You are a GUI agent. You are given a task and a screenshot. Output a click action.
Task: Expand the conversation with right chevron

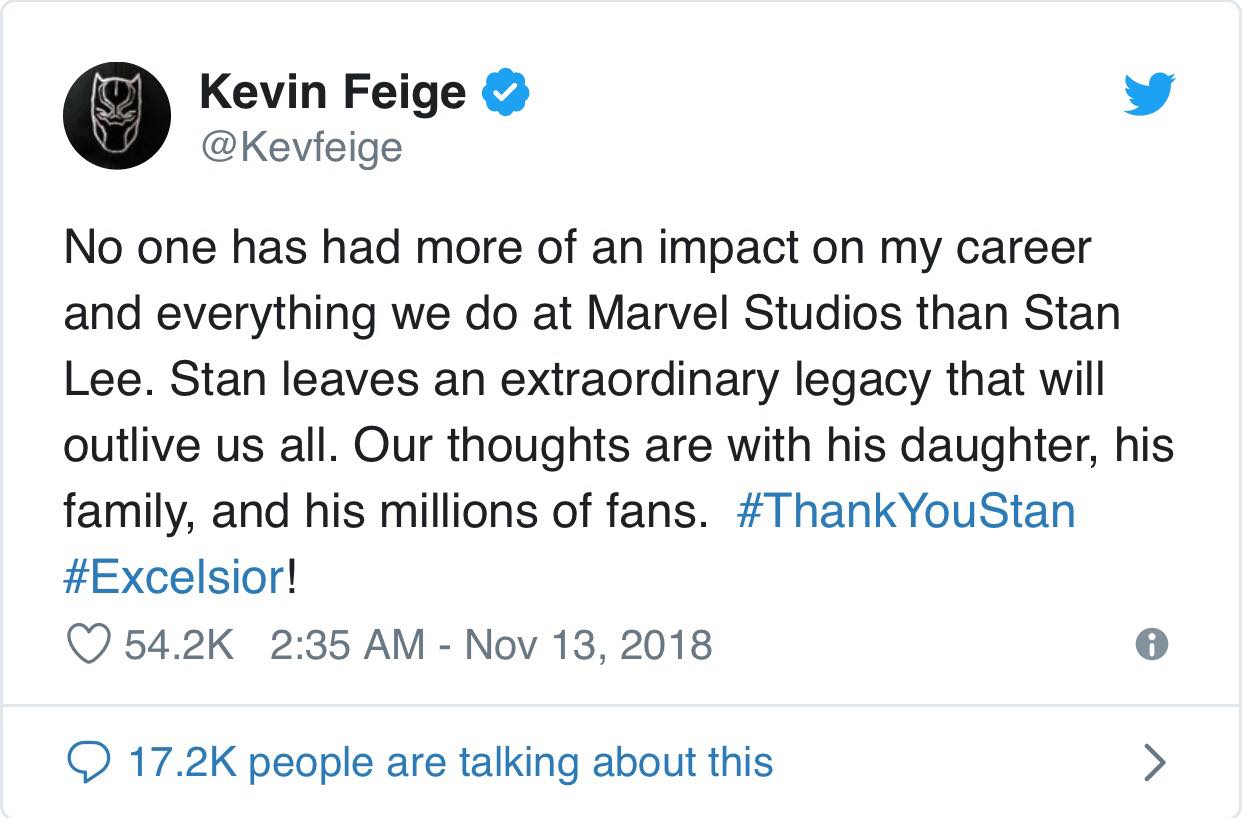[1154, 763]
